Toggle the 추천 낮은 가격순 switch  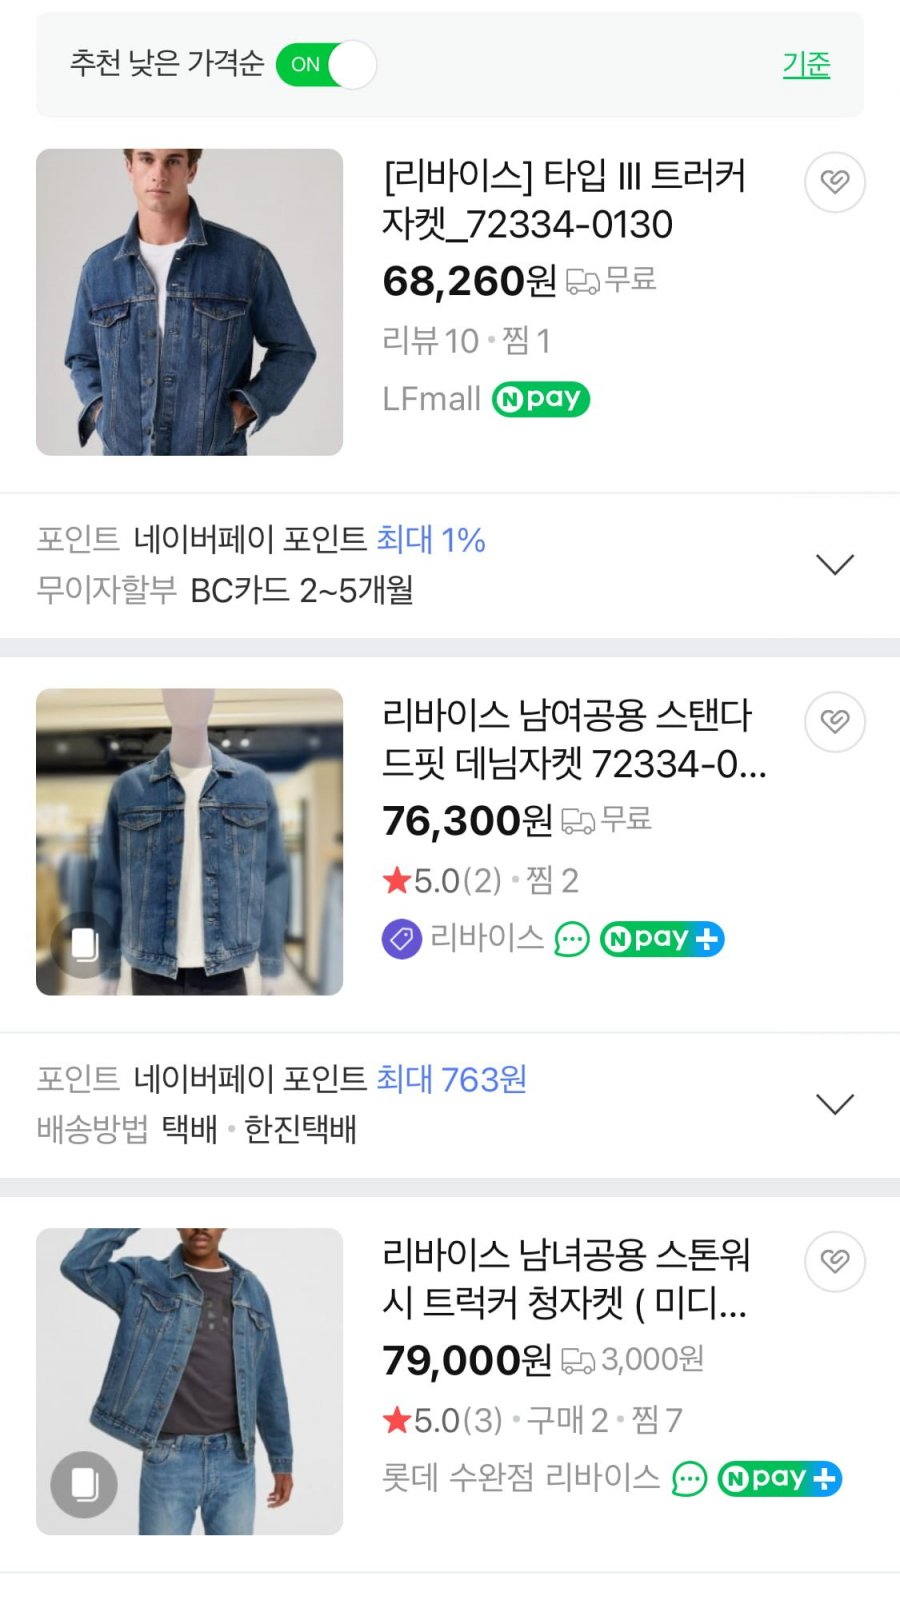(326, 65)
